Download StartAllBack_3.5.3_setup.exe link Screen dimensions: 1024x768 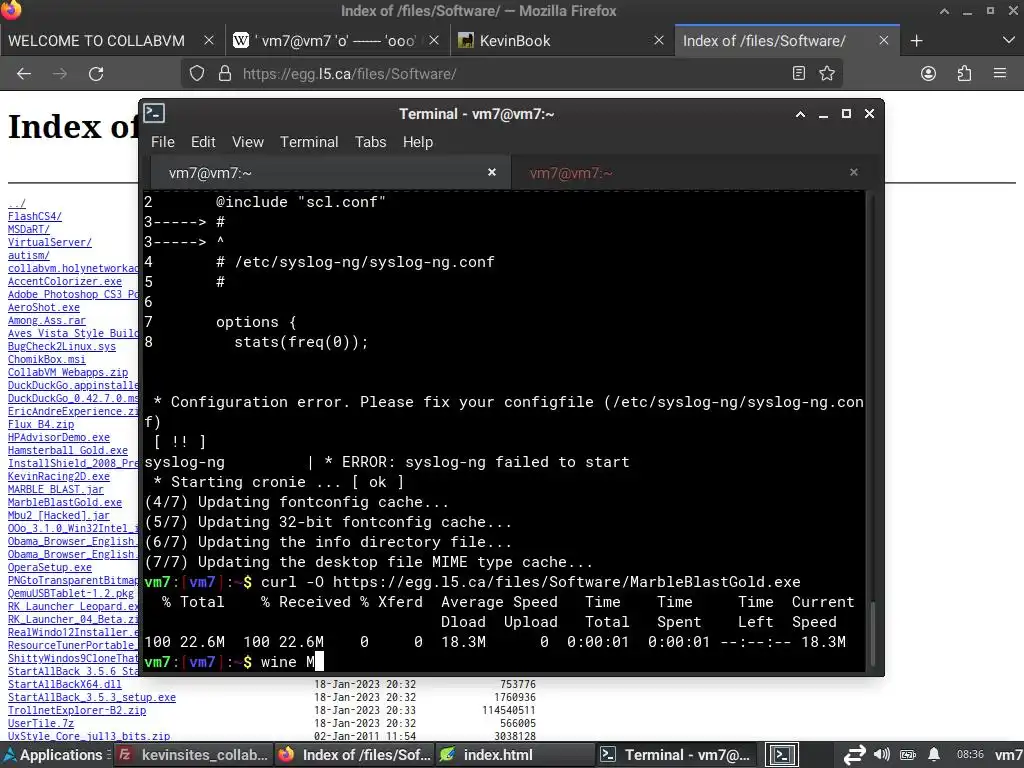91,697
